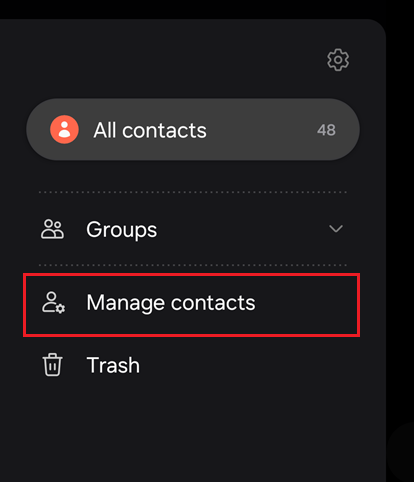Click empty space between Groups label and chevron
The image size is (414, 482).
click(240, 229)
